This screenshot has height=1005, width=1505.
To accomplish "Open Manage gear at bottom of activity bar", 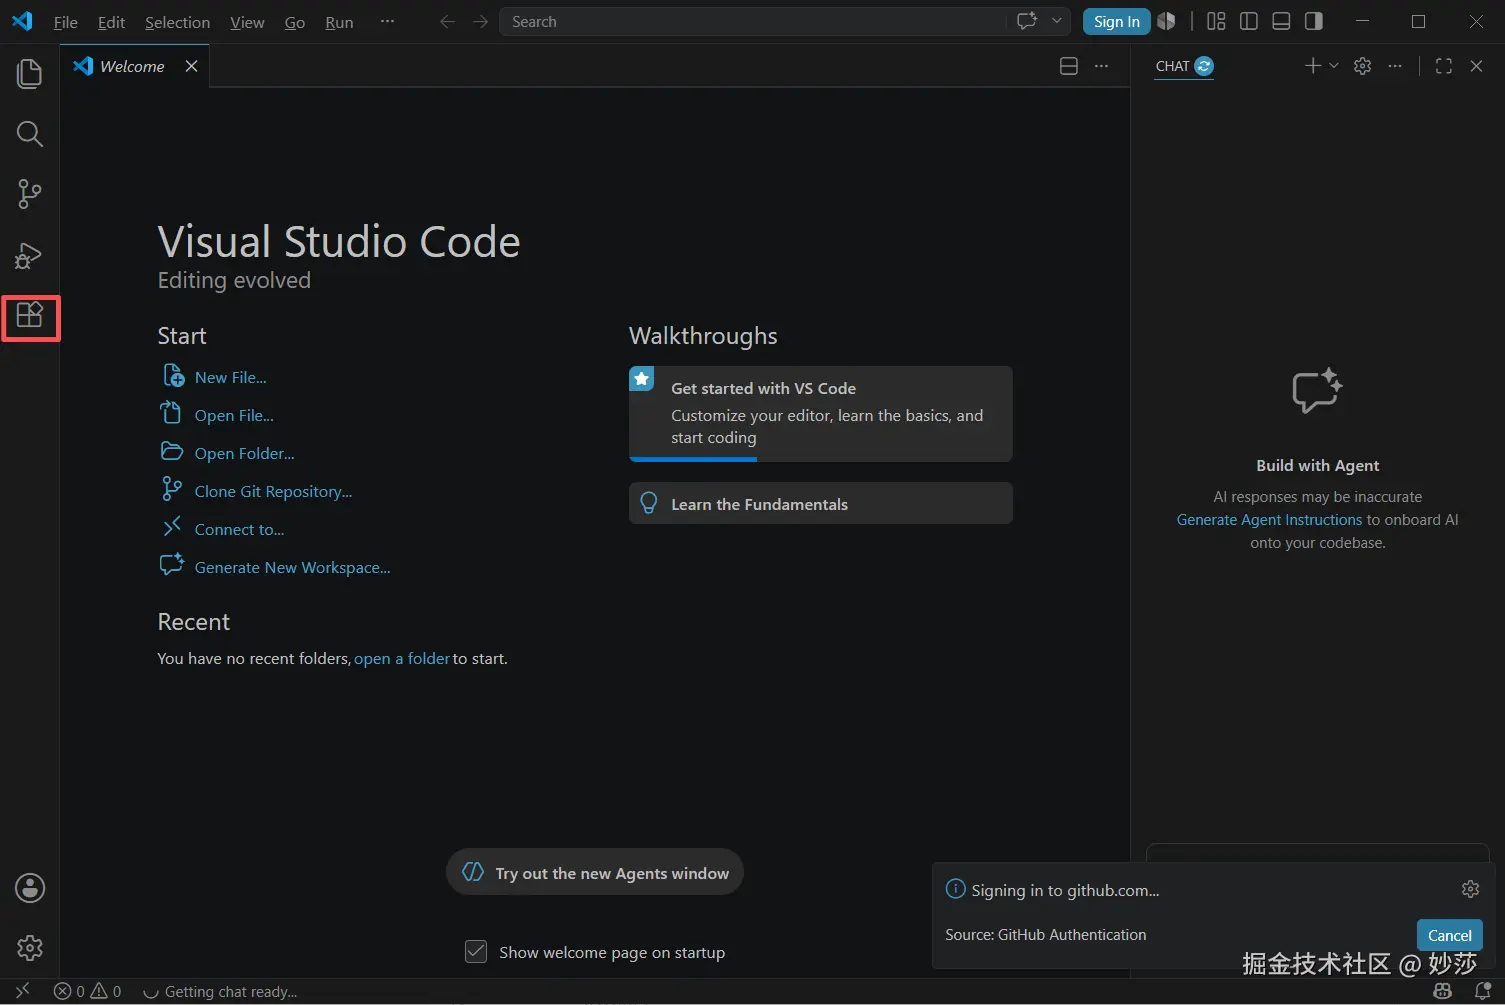I will [30, 948].
